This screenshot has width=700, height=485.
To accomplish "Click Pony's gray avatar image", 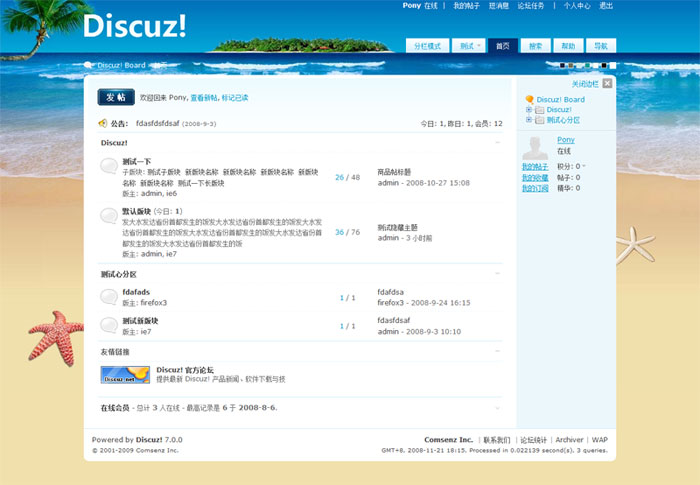I will (535, 148).
